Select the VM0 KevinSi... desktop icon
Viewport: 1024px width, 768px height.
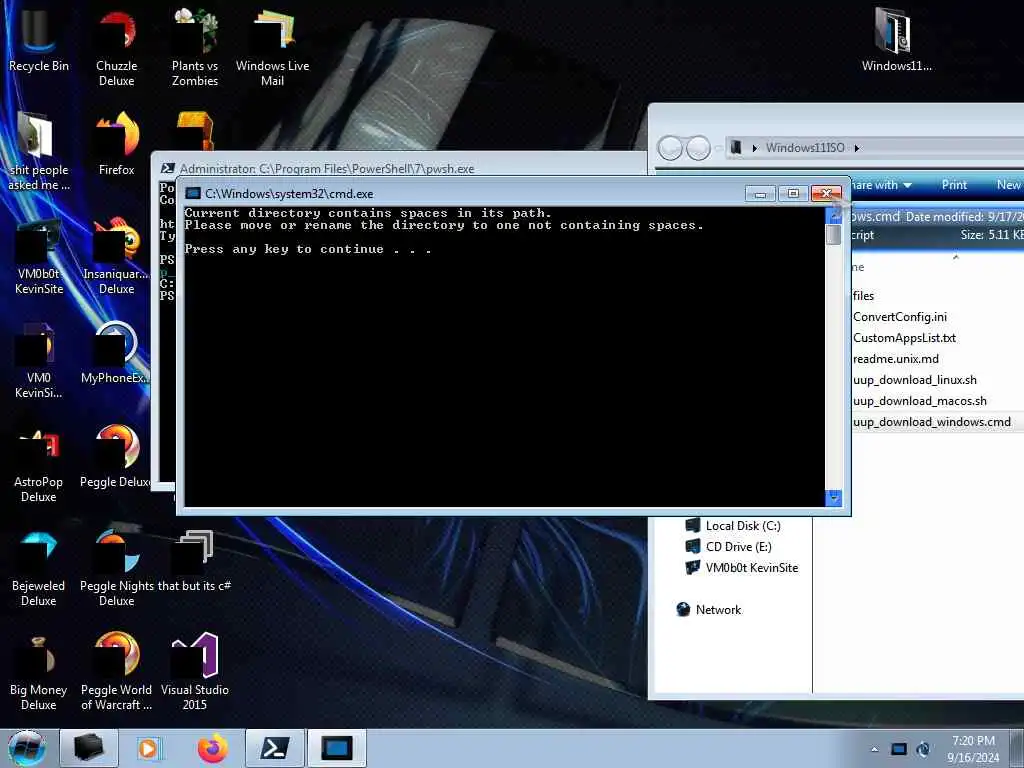coord(39,360)
